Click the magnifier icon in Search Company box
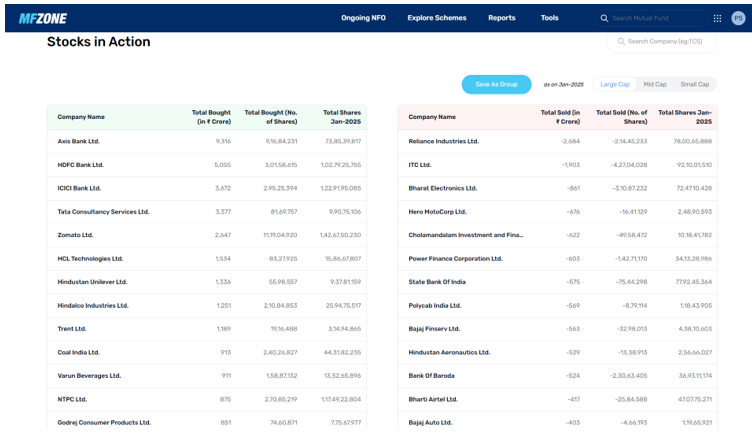This screenshot has height=443, width=752. click(x=621, y=42)
